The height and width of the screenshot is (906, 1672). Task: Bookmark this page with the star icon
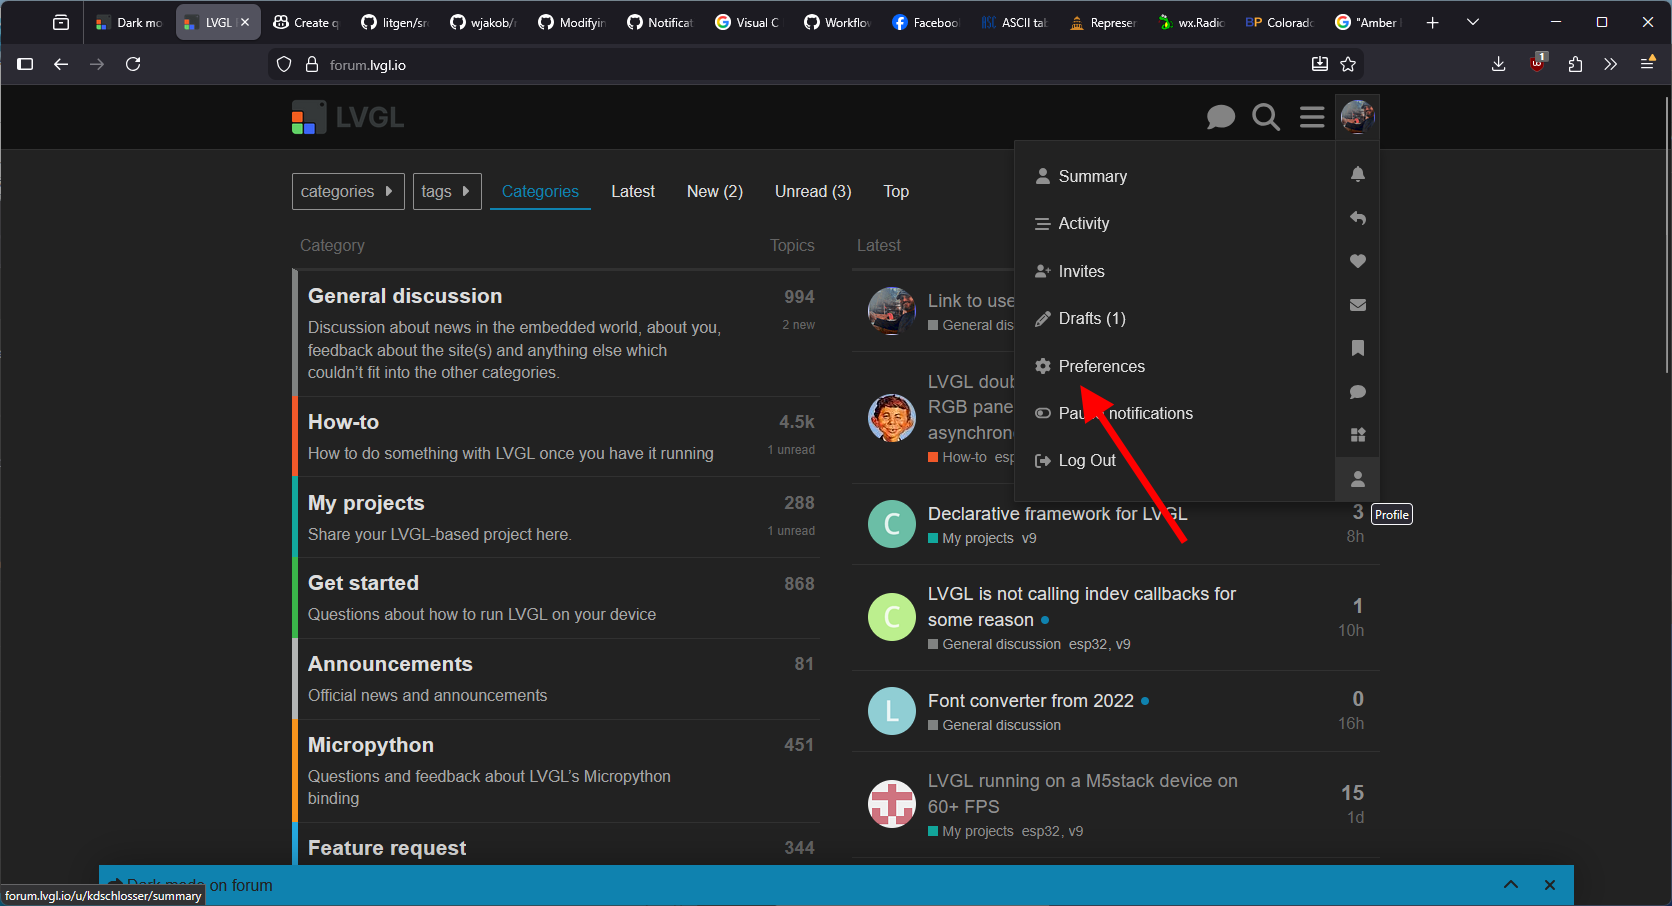[1348, 65]
